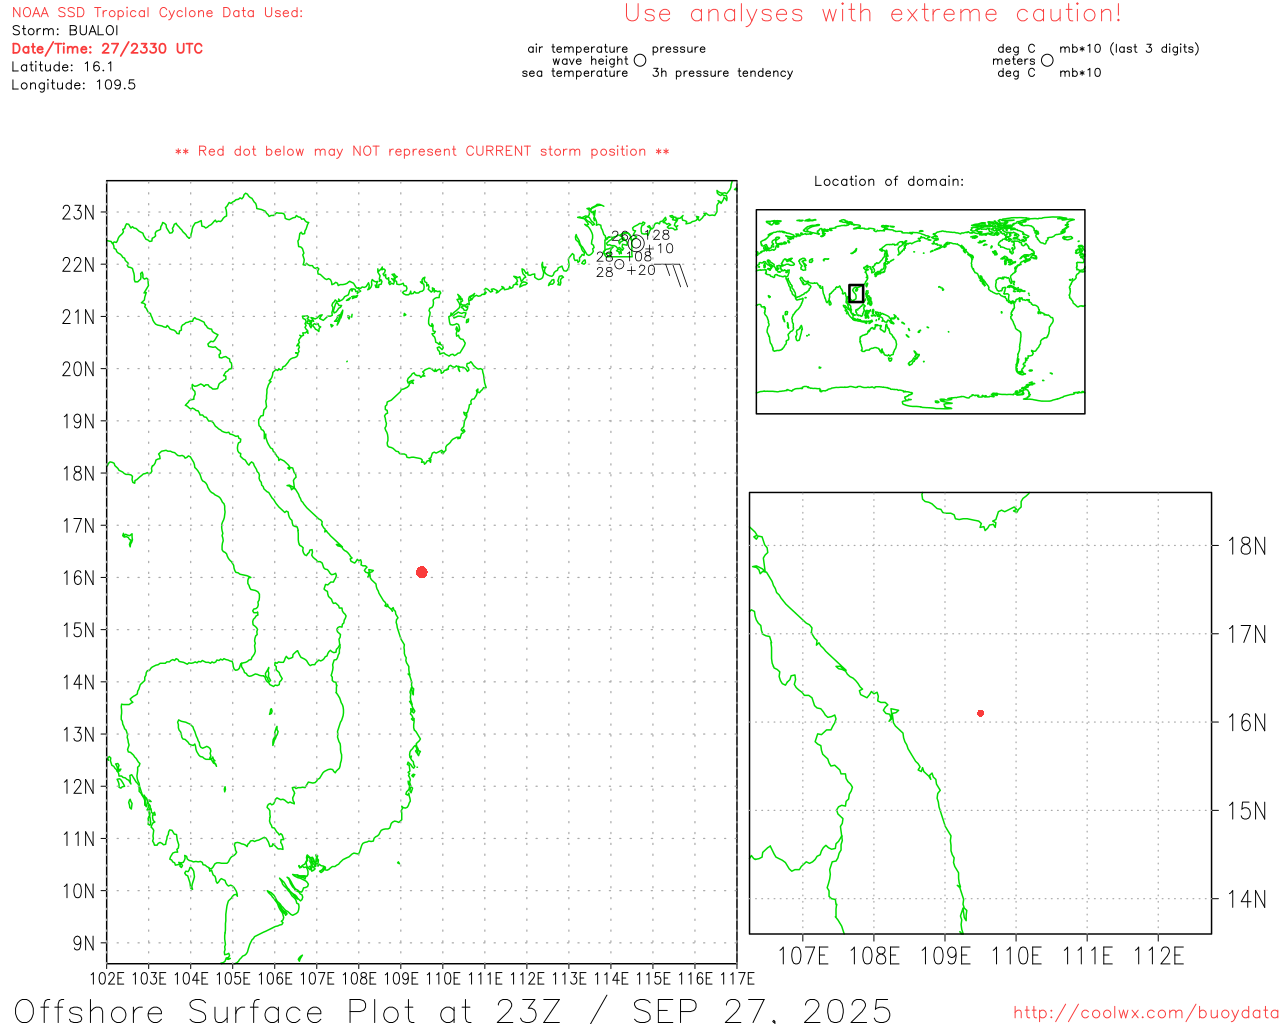The width and height of the screenshot is (1280, 1024).
Task: Click the '9N' label on the main map axis
Action: click(84, 943)
